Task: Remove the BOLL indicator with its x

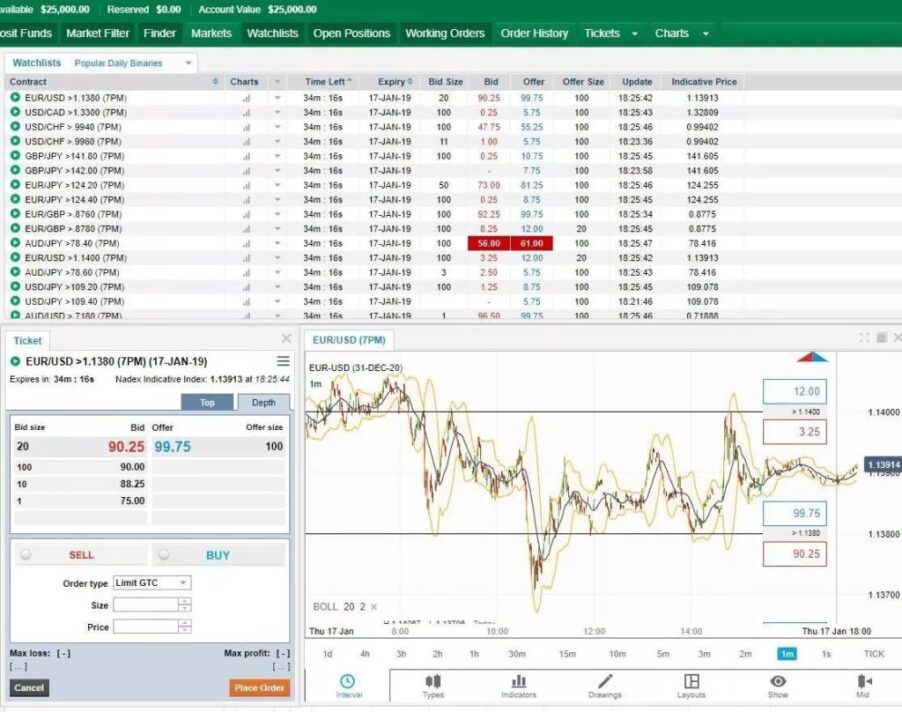Action: pyautogui.click(x=374, y=607)
